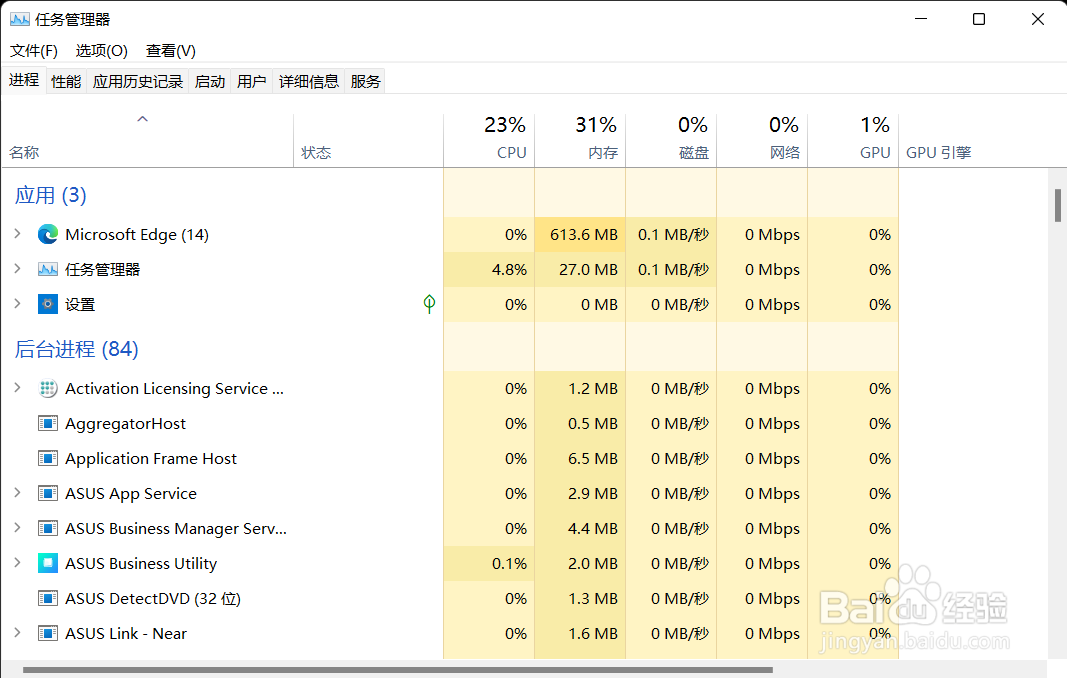1067x678 pixels.
Task: Click the green leaf status icon for 设置
Action: (429, 304)
